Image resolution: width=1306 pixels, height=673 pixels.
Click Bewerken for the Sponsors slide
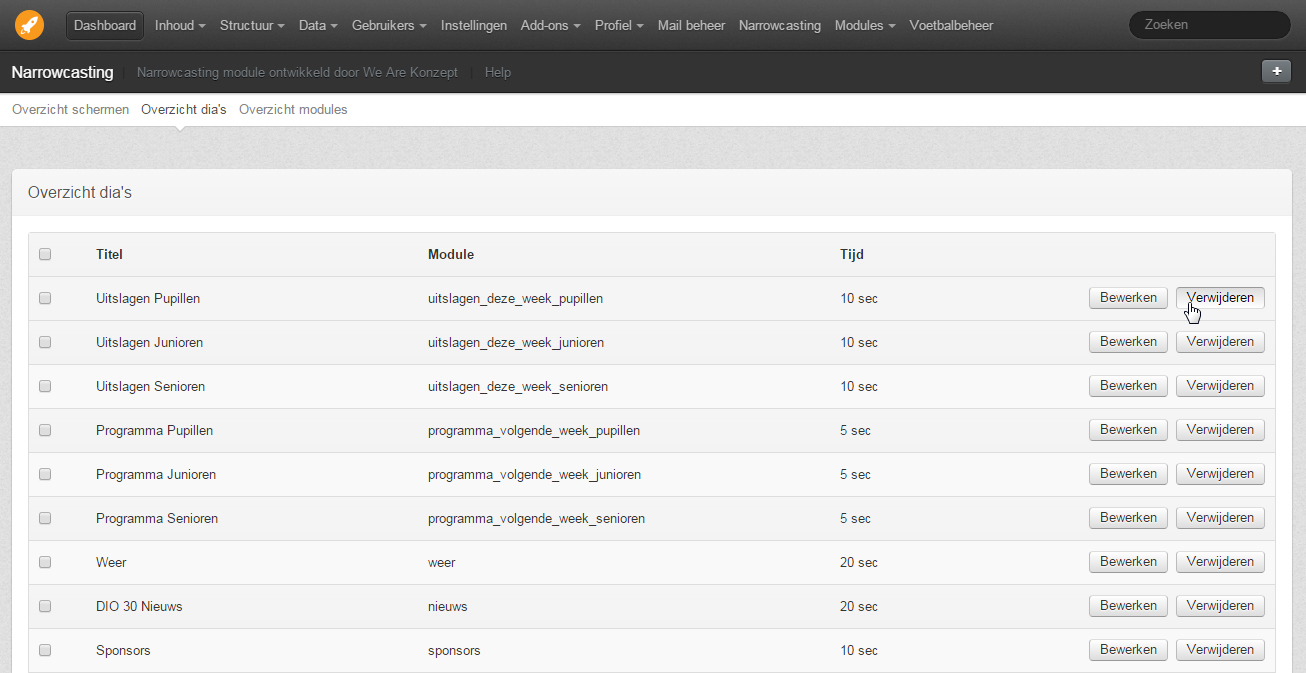point(1128,650)
